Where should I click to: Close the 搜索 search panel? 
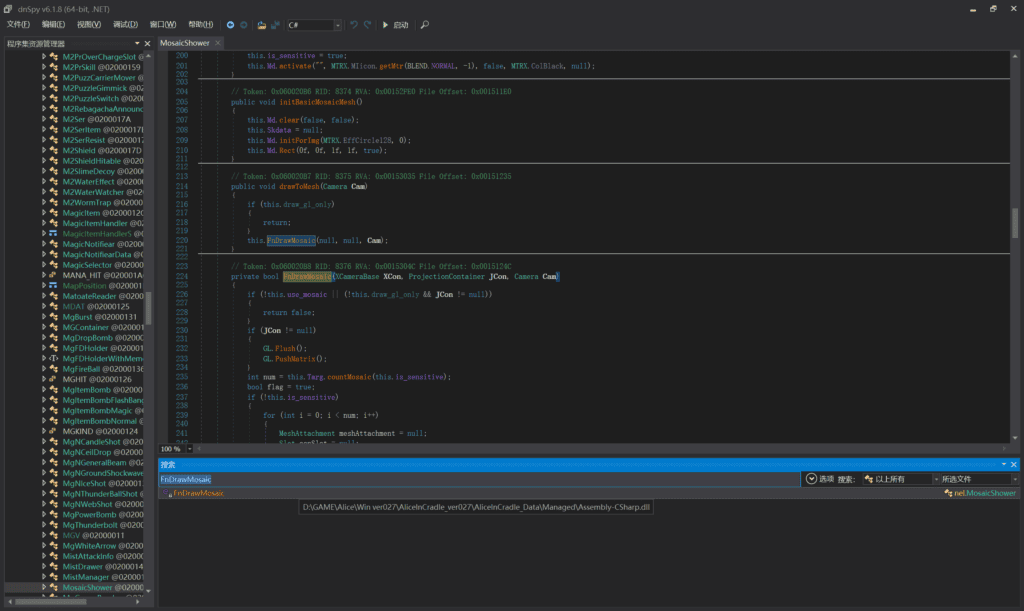pos(1014,465)
